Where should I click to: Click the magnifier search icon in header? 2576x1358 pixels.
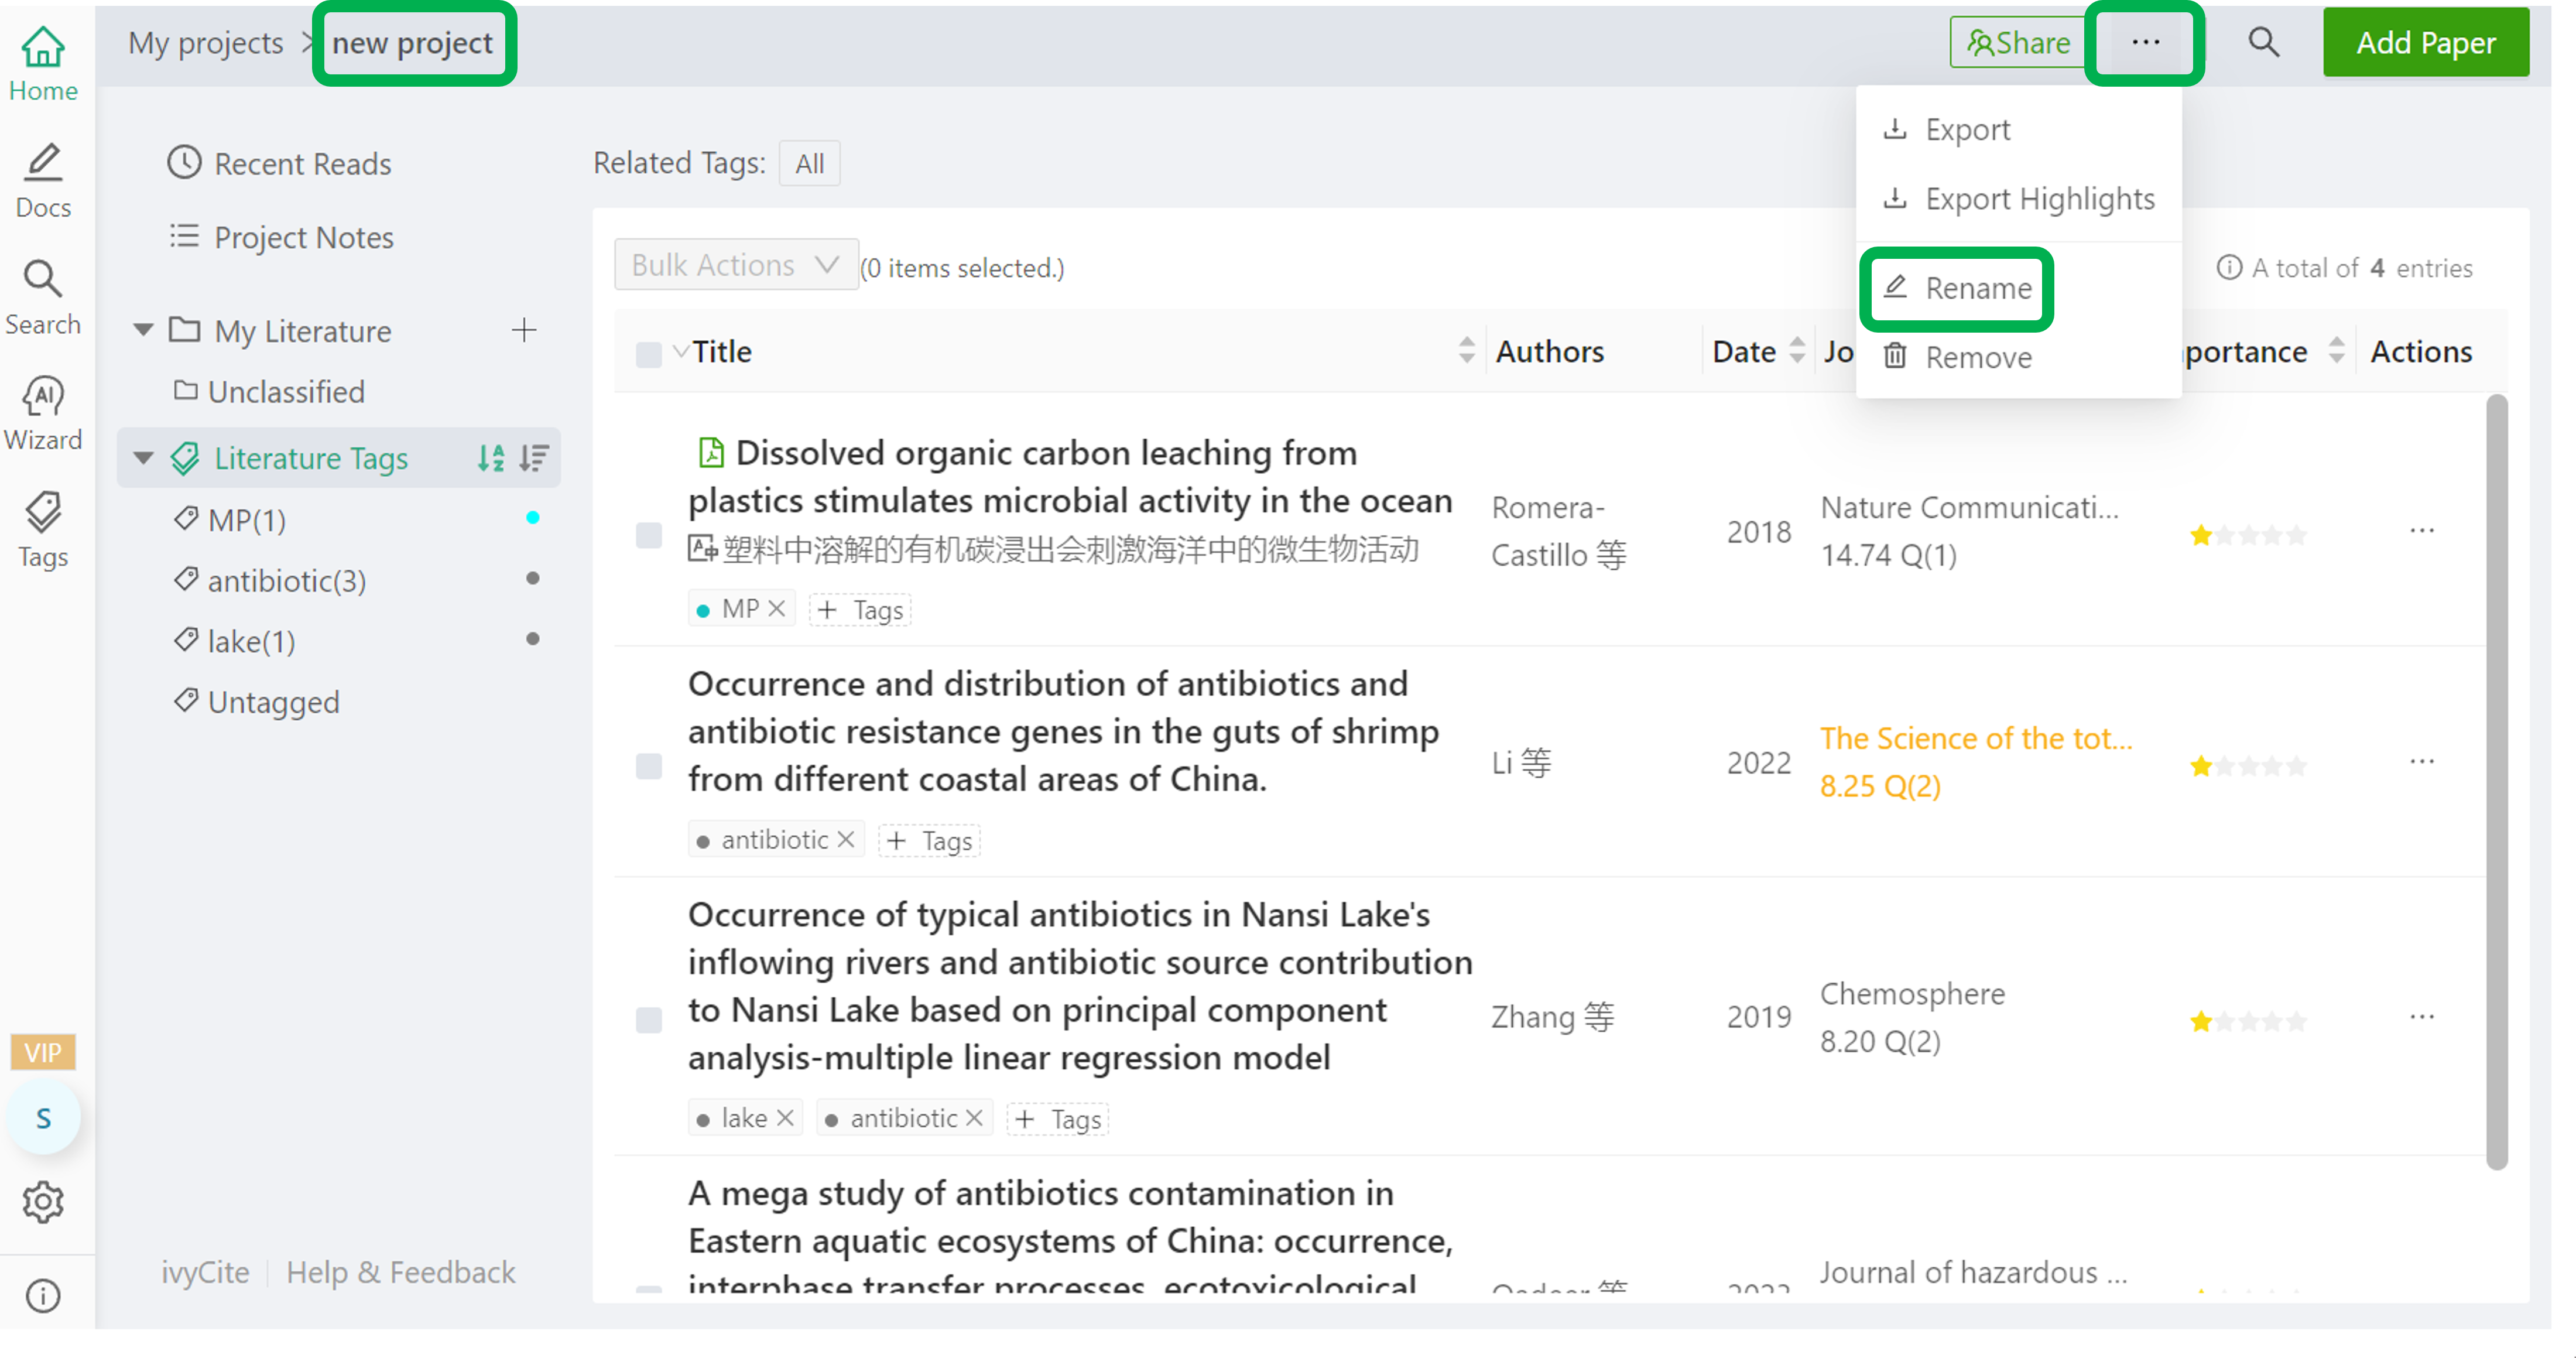pos(2264,43)
